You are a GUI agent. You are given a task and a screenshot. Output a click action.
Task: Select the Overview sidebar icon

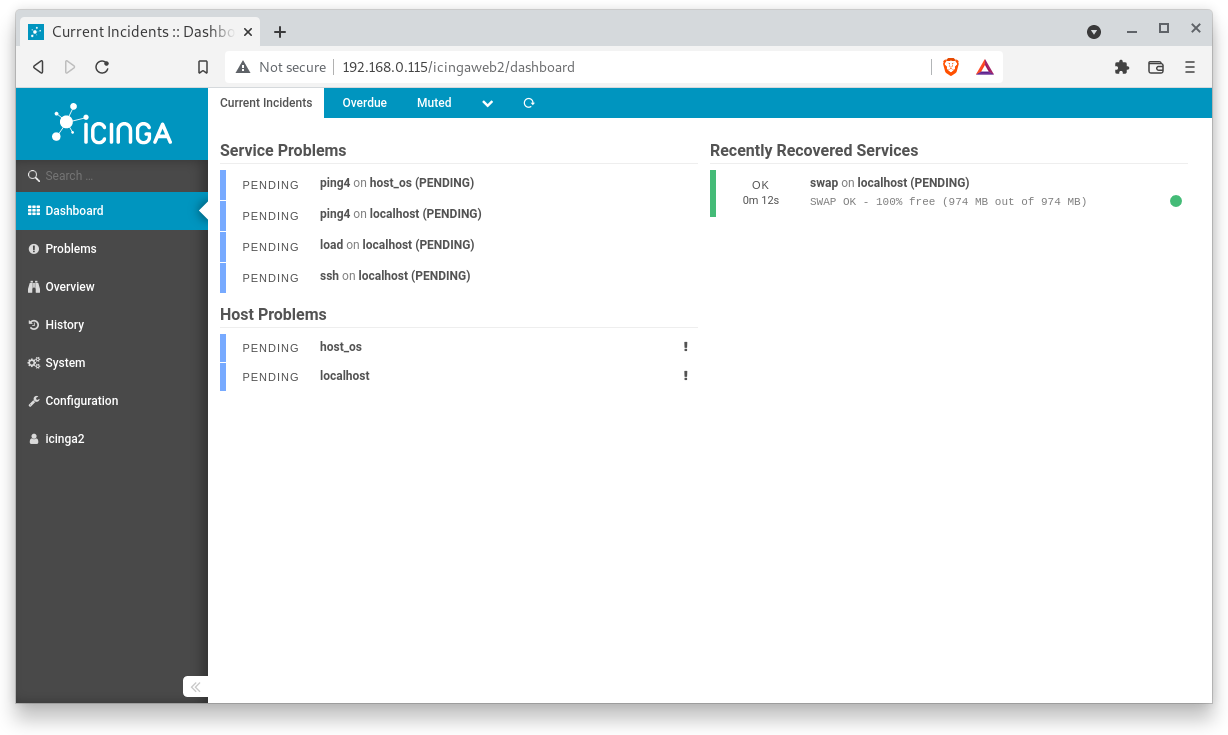pos(70,286)
